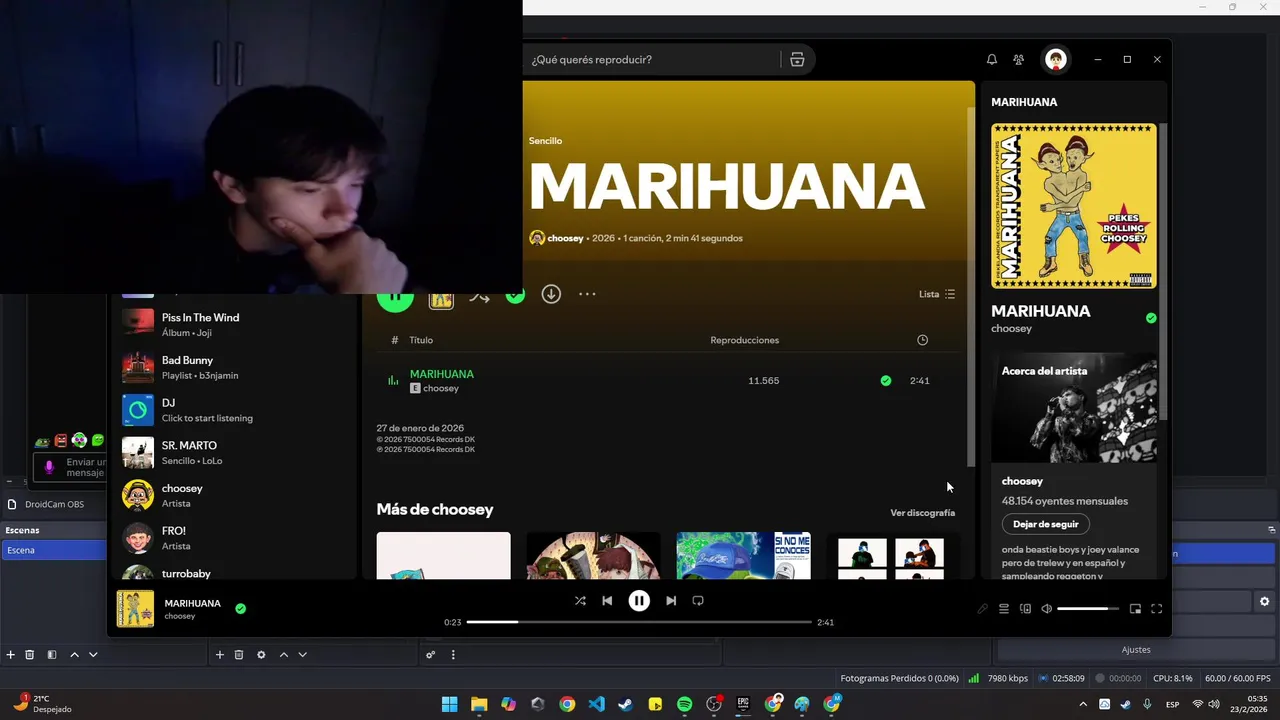Open the Spotify profile avatar menu
The height and width of the screenshot is (720, 1280).
tap(1056, 60)
